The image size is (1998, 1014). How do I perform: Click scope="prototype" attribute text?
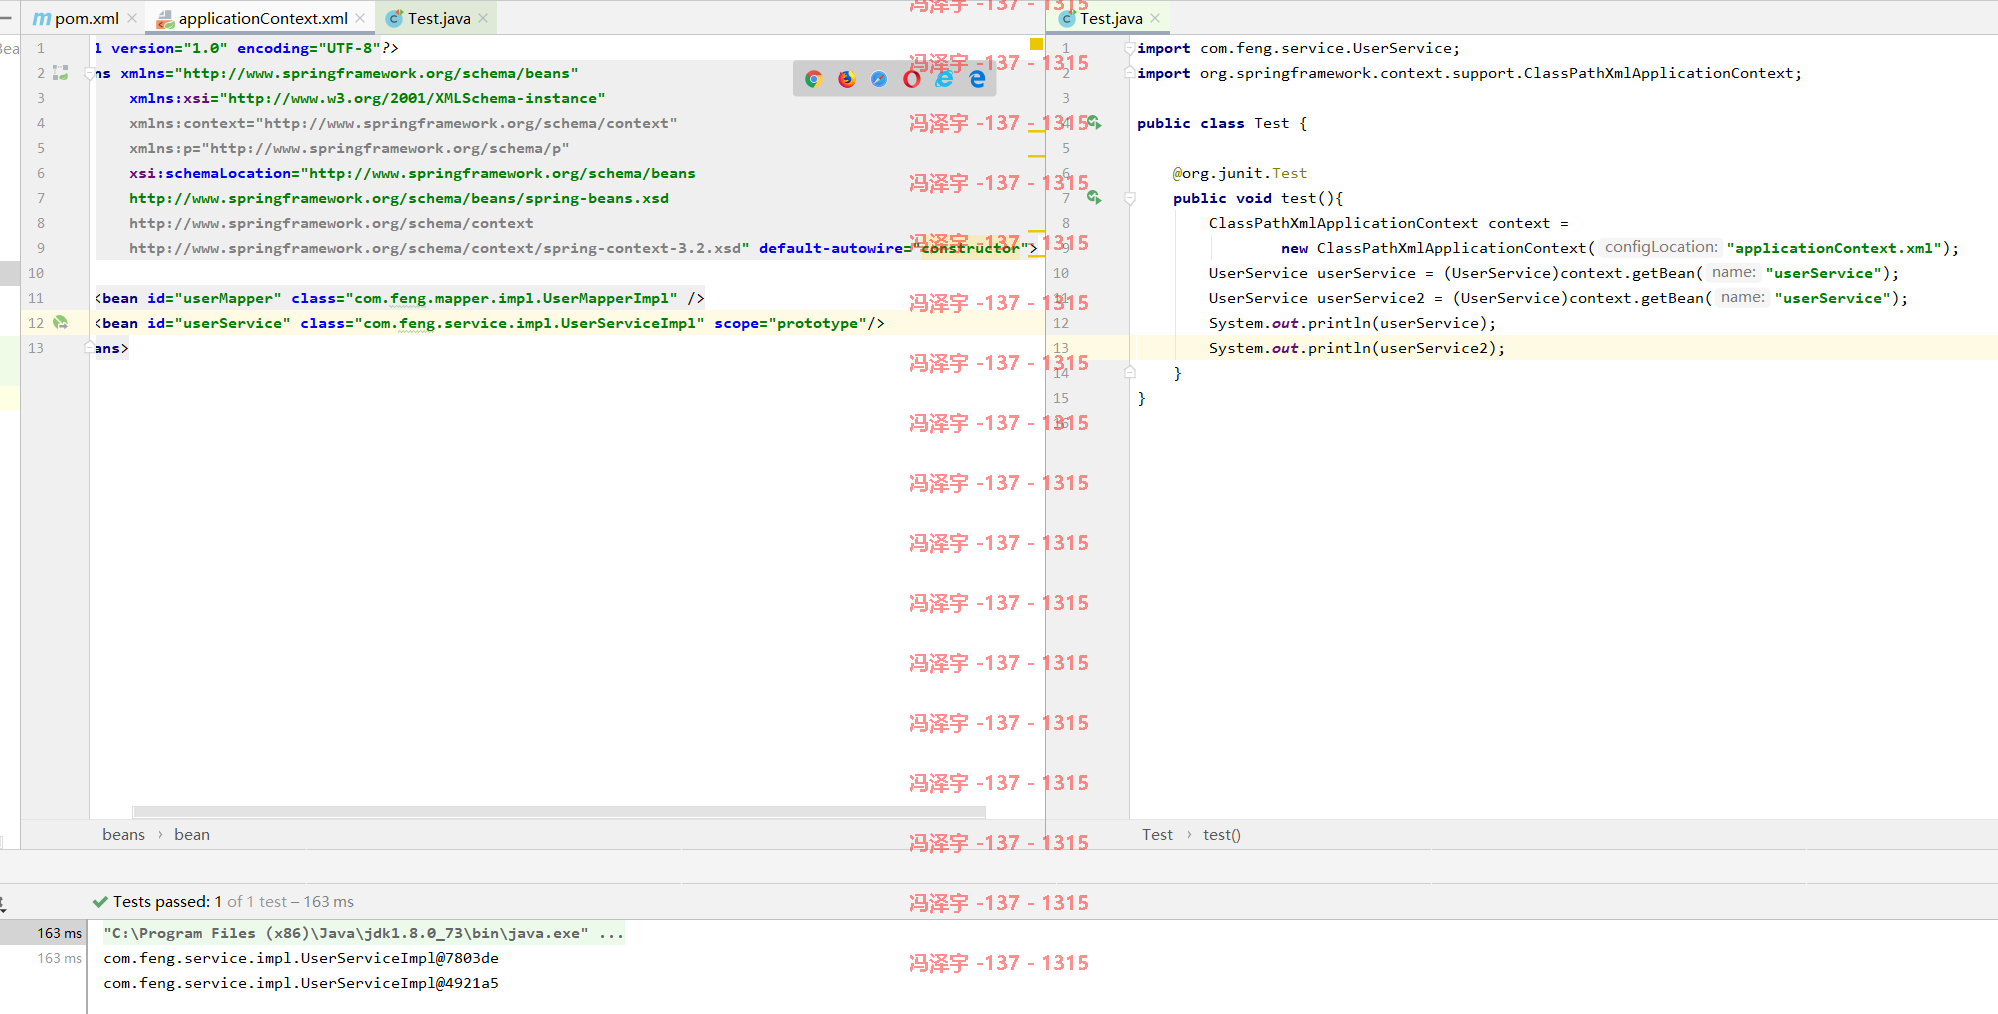[x=790, y=323]
